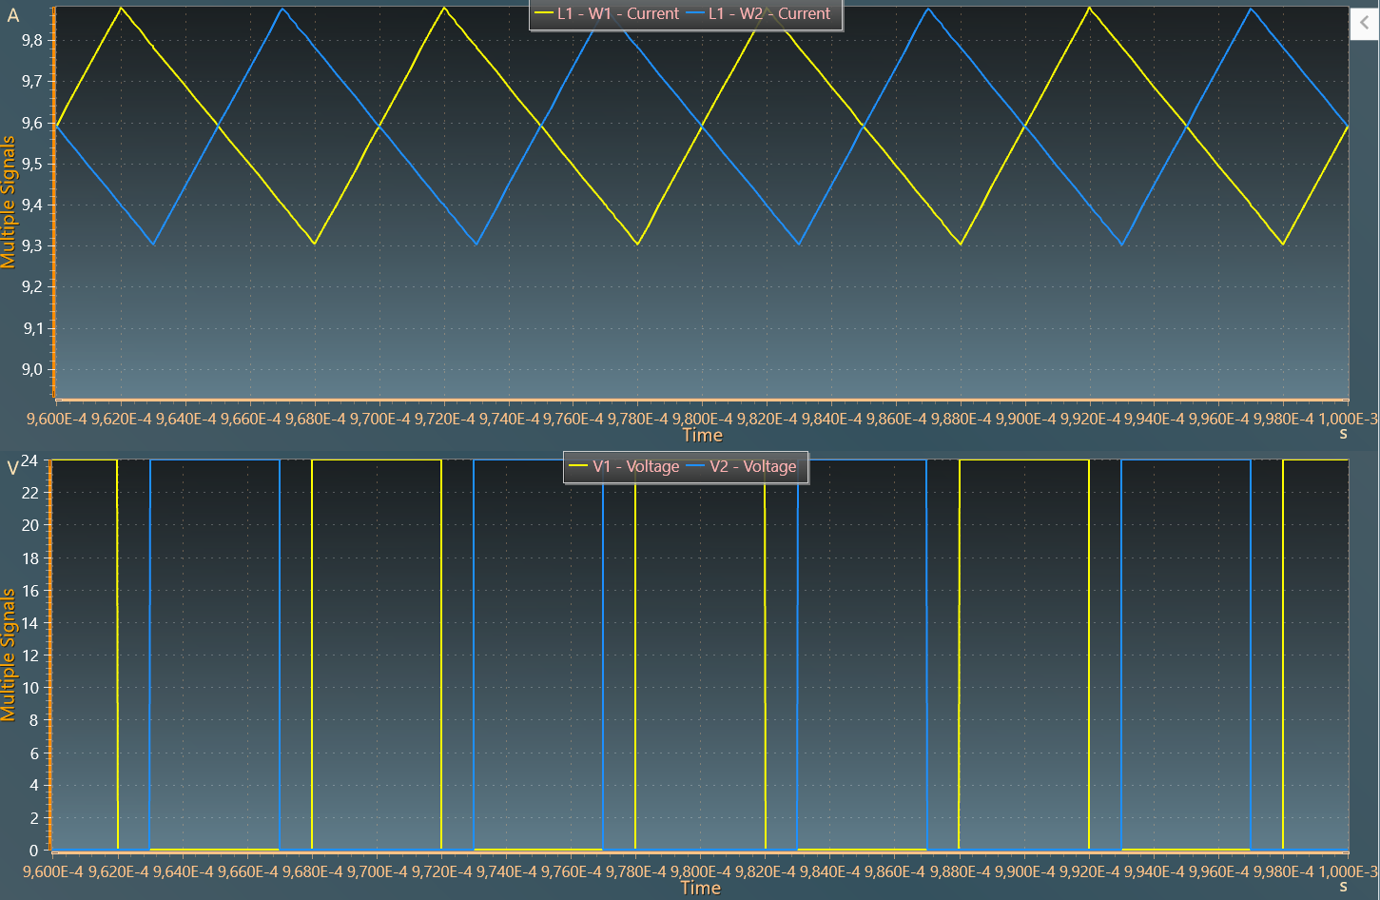Select the Multiple Signals label on the current plot
Image resolution: width=1380 pixels, height=900 pixels.
pyautogui.click(x=9, y=203)
